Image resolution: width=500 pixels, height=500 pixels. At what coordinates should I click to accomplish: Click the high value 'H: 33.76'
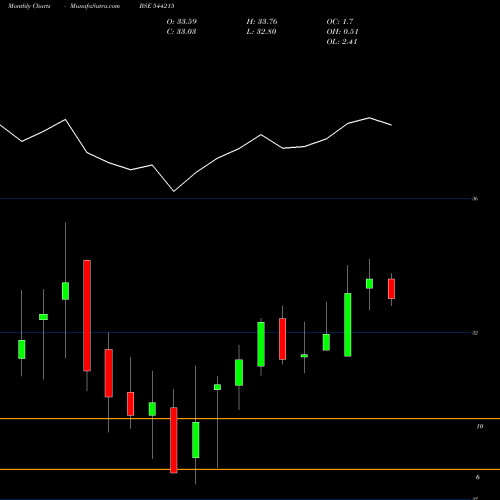(262, 22)
